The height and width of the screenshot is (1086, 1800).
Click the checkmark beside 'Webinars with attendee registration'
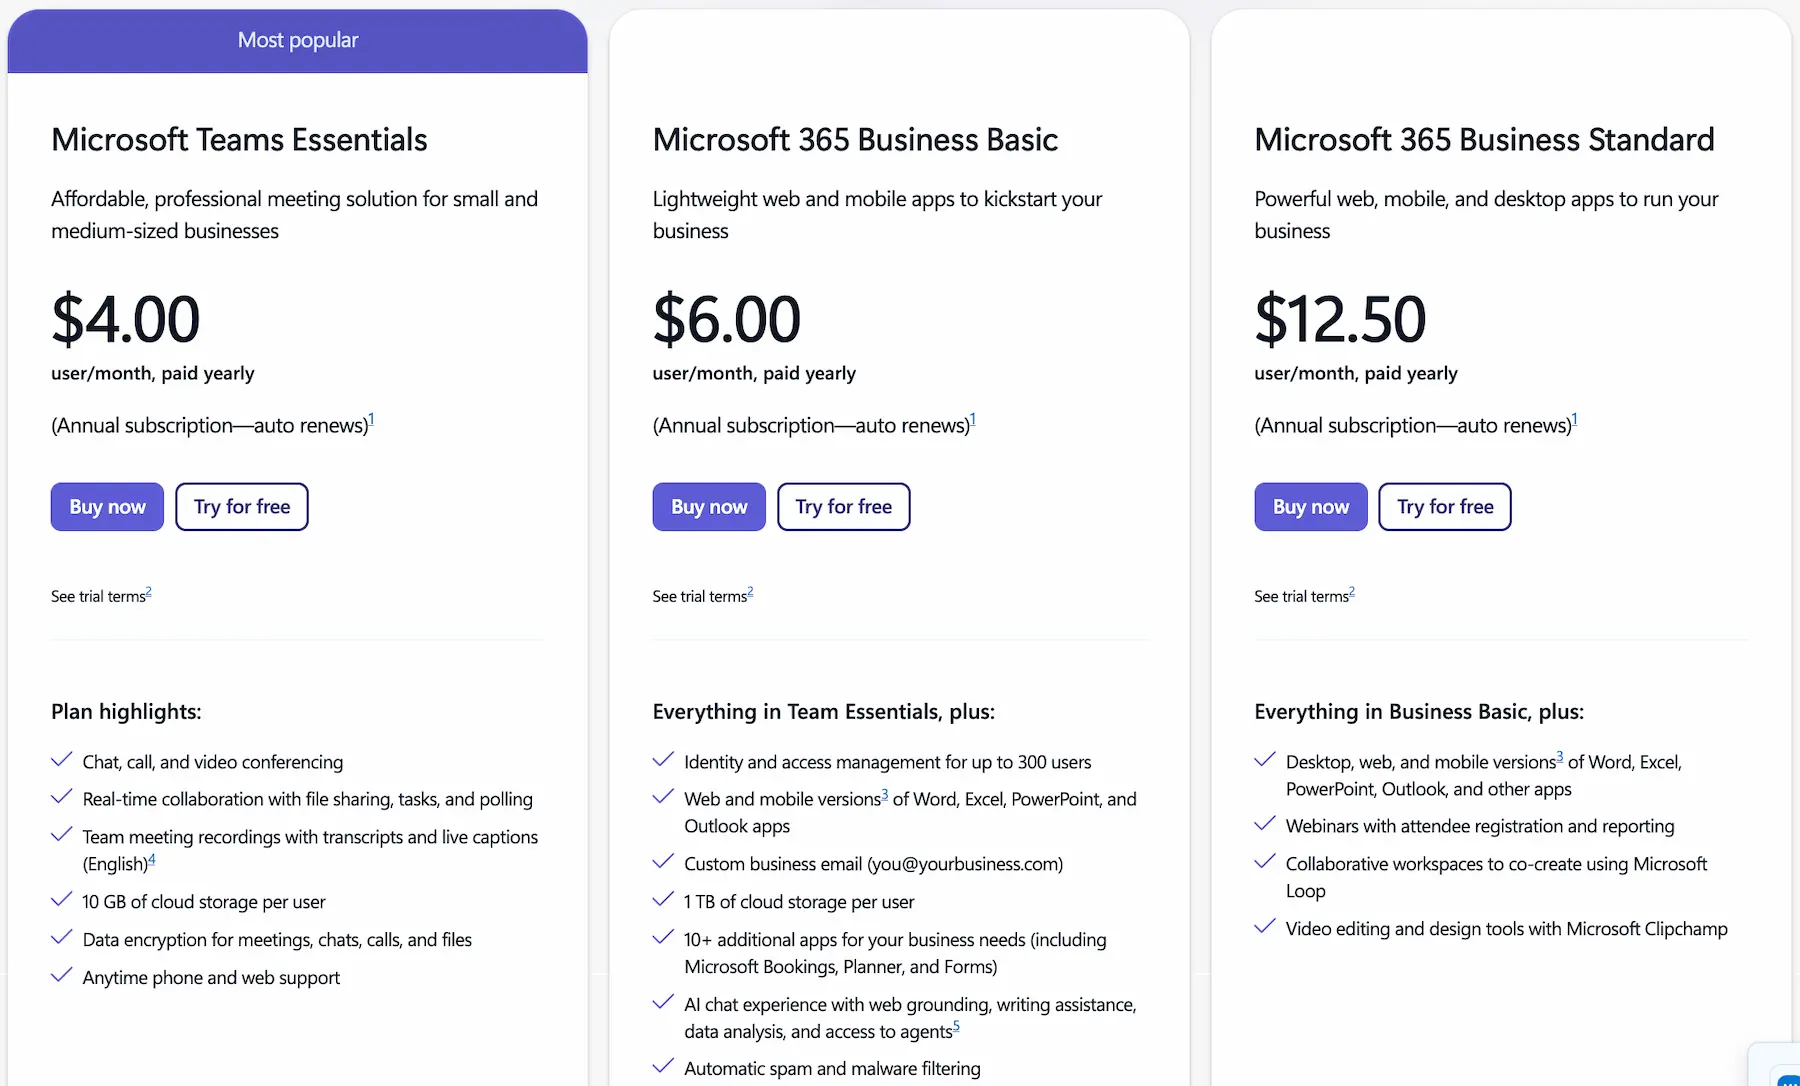(x=1265, y=824)
